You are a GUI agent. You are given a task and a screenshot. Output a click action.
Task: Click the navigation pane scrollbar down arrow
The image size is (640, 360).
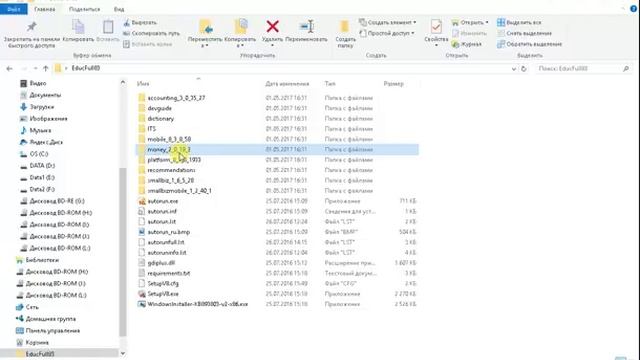tap(122, 353)
